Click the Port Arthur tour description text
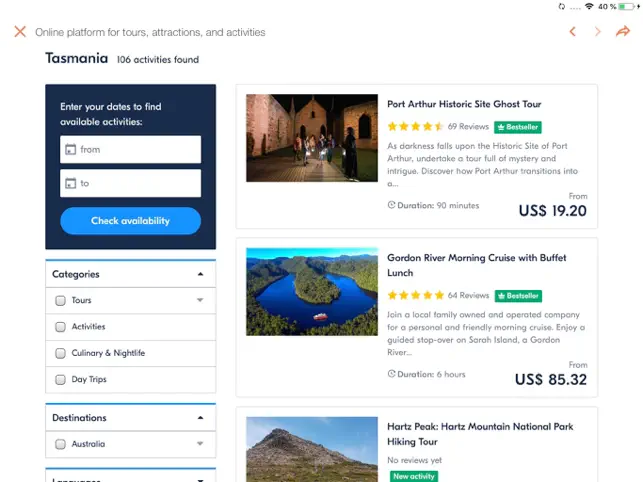643x482 pixels. pos(482,164)
